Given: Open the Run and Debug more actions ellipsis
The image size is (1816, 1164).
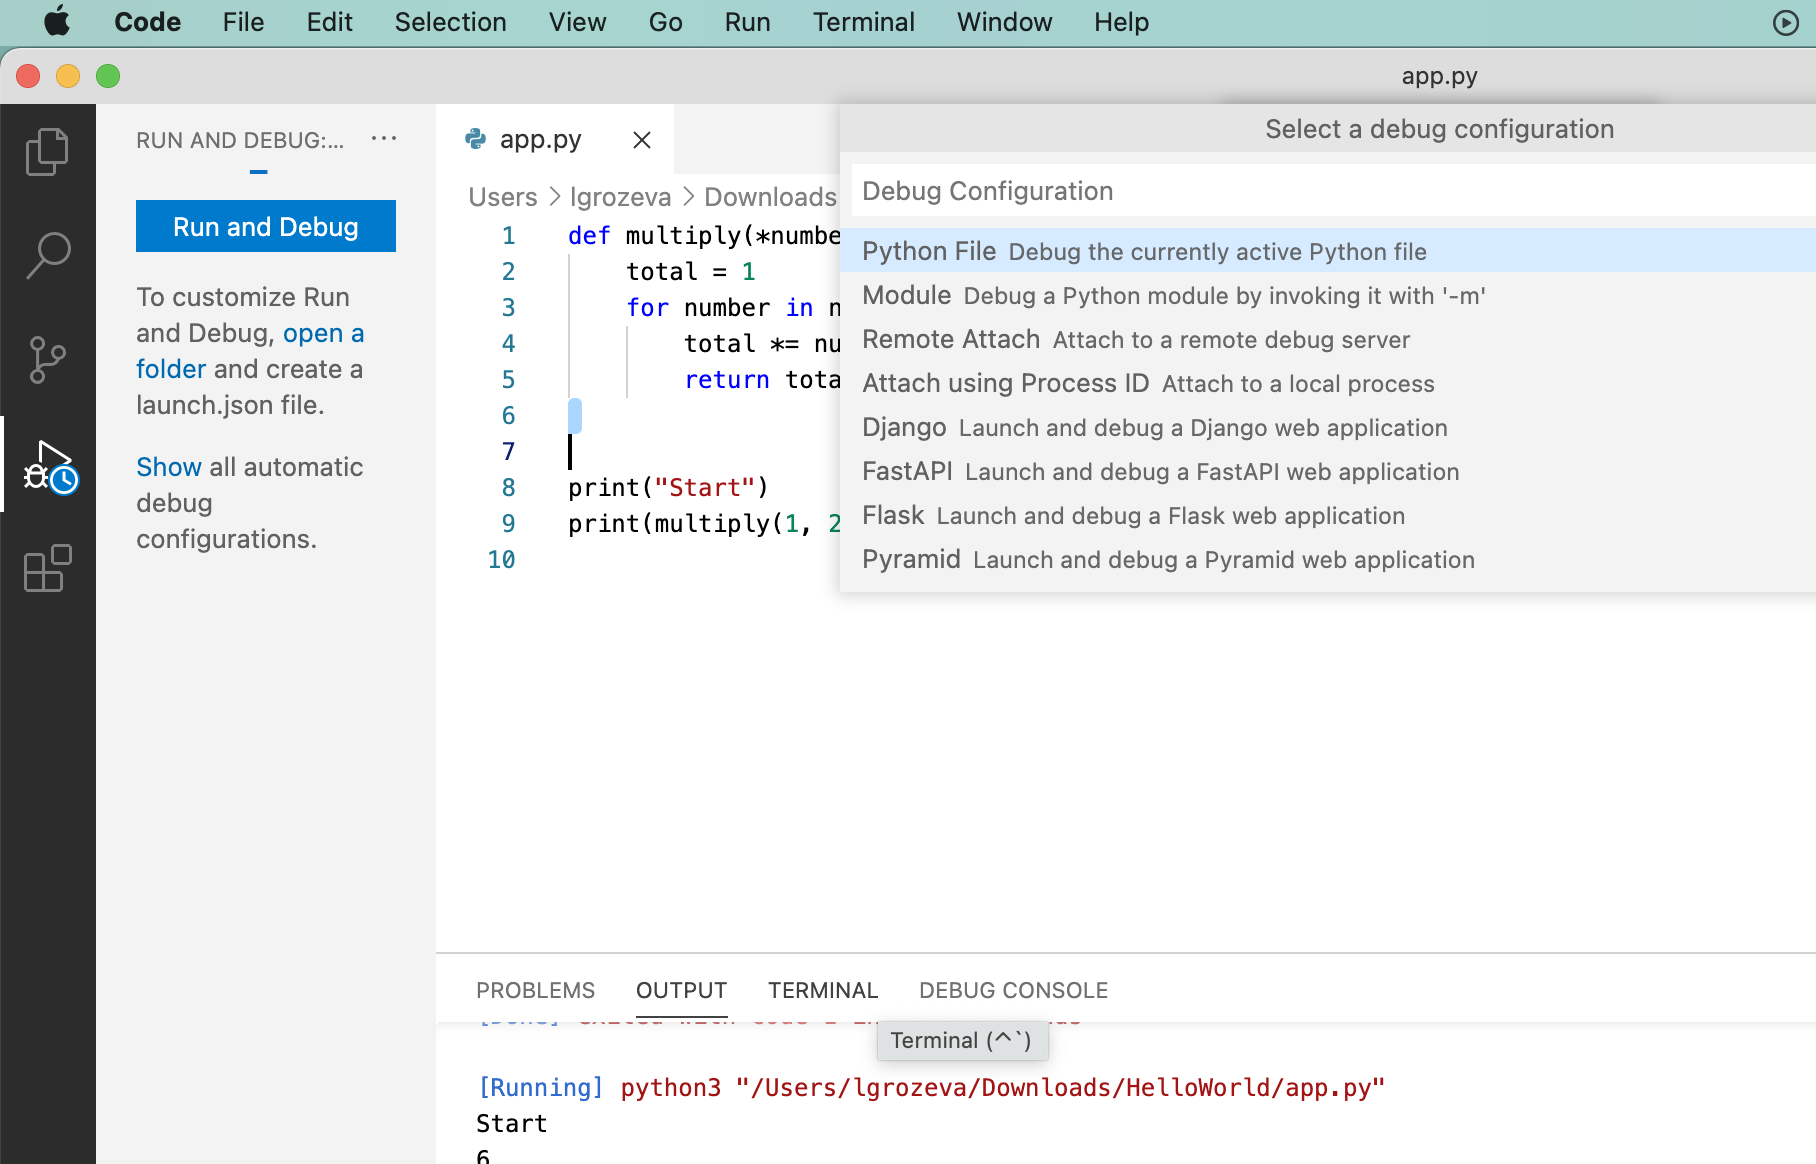Looking at the screenshot, I should (x=384, y=139).
